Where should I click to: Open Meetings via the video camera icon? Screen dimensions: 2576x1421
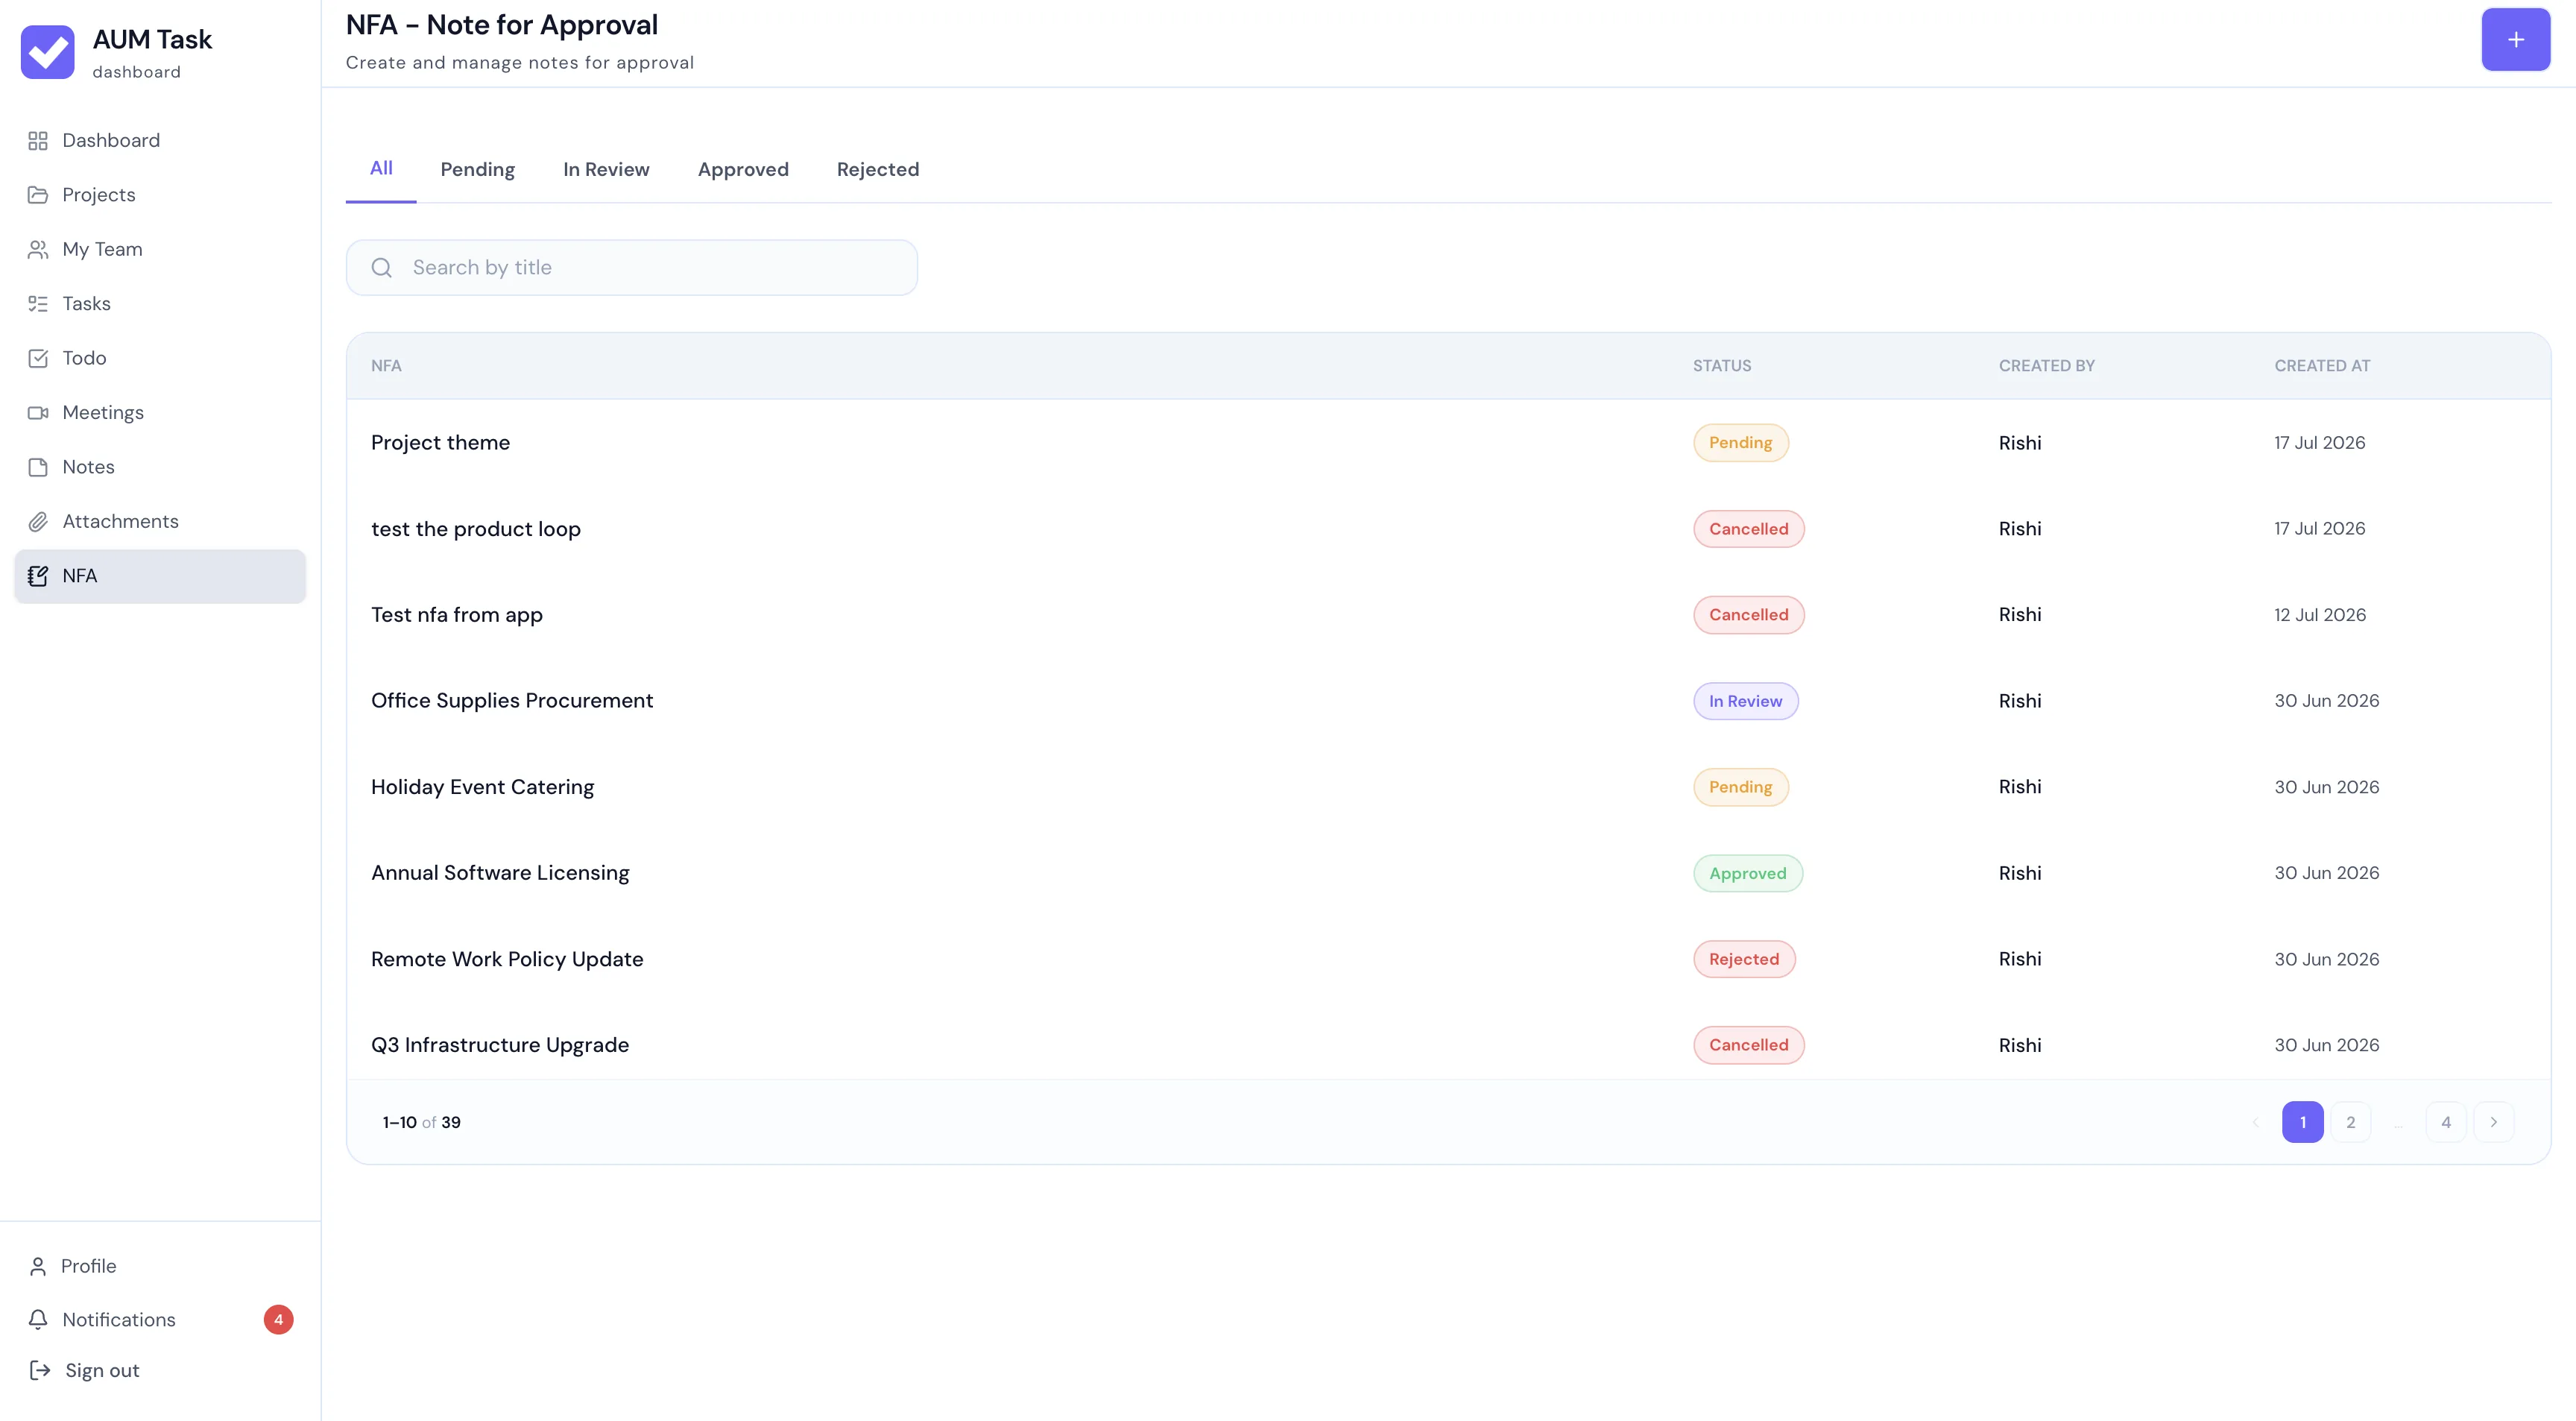(x=38, y=413)
